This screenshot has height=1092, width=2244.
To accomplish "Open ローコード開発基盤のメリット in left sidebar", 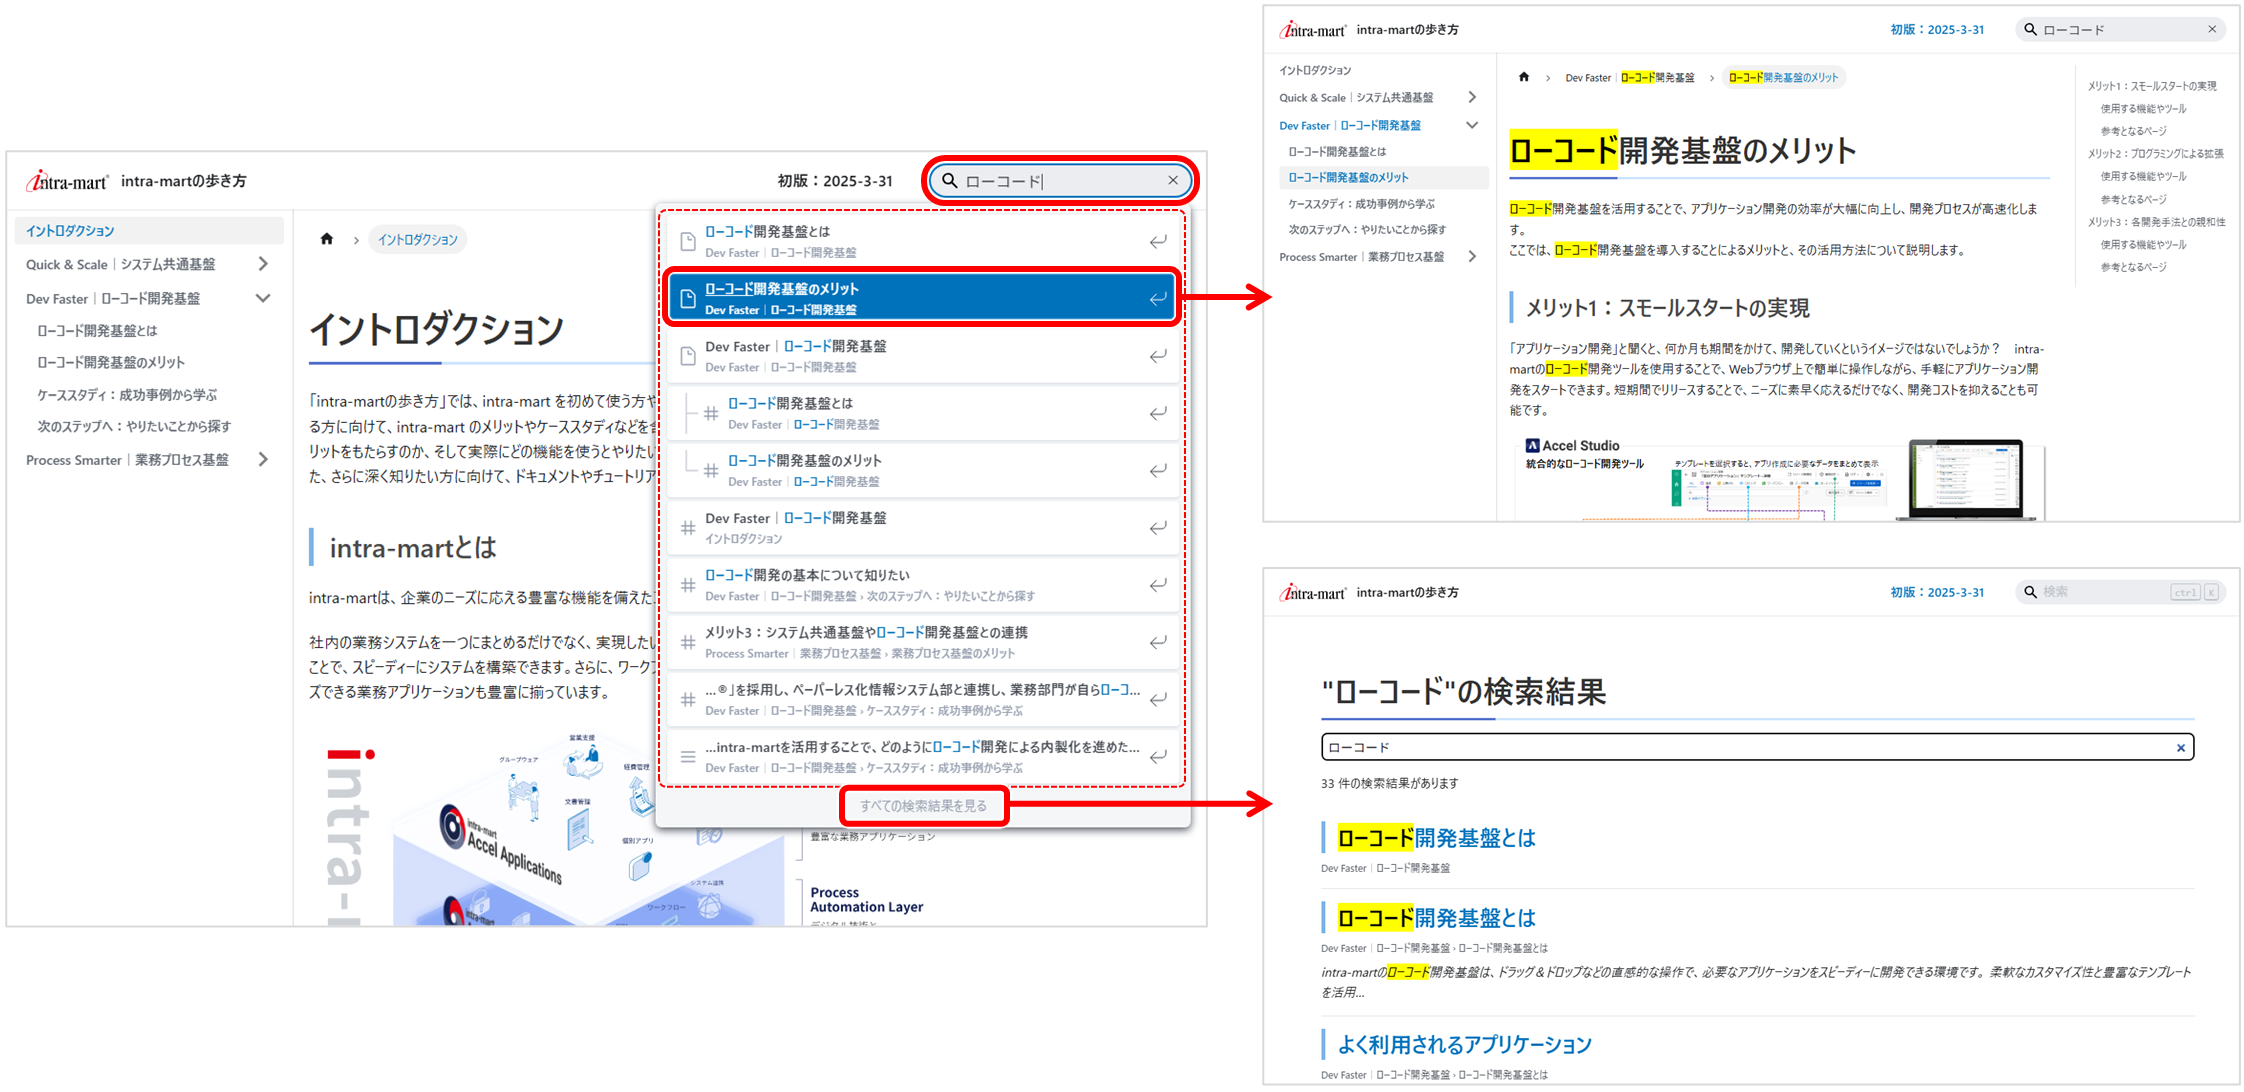I will coord(111,363).
